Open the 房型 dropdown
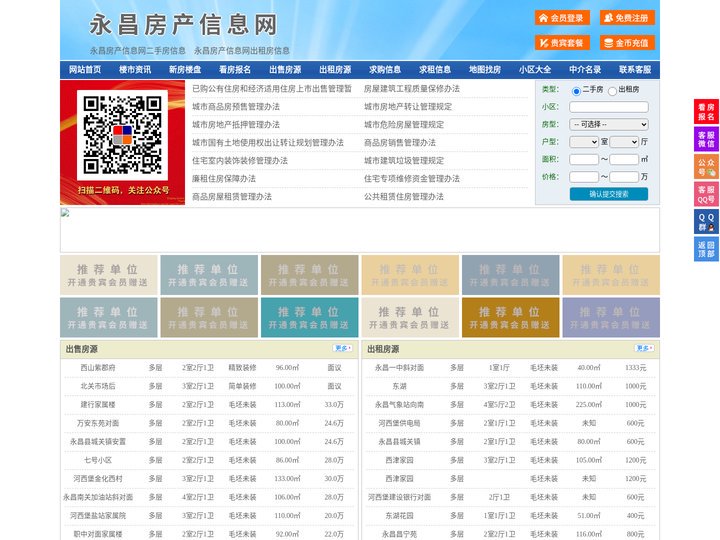This screenshot has width=720, height=540. click(x=609, y=124)
